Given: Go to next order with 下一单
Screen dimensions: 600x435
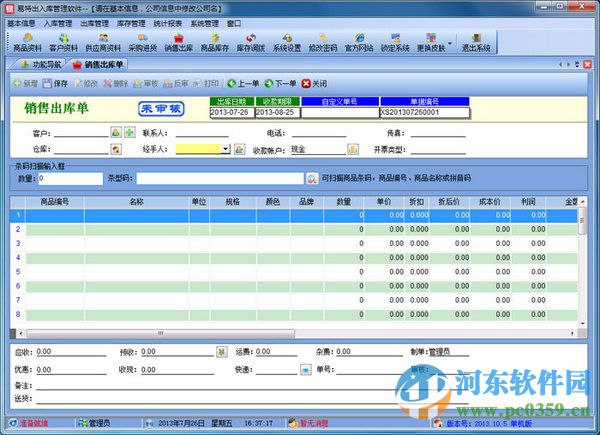Looking at the screenshot, I should tap(280, 83).
